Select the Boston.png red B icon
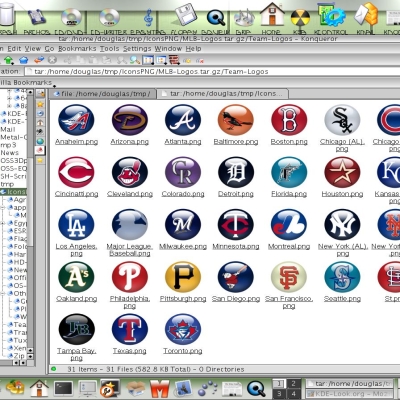The height and width of the screenshot is (400, 400). [289, 120]
